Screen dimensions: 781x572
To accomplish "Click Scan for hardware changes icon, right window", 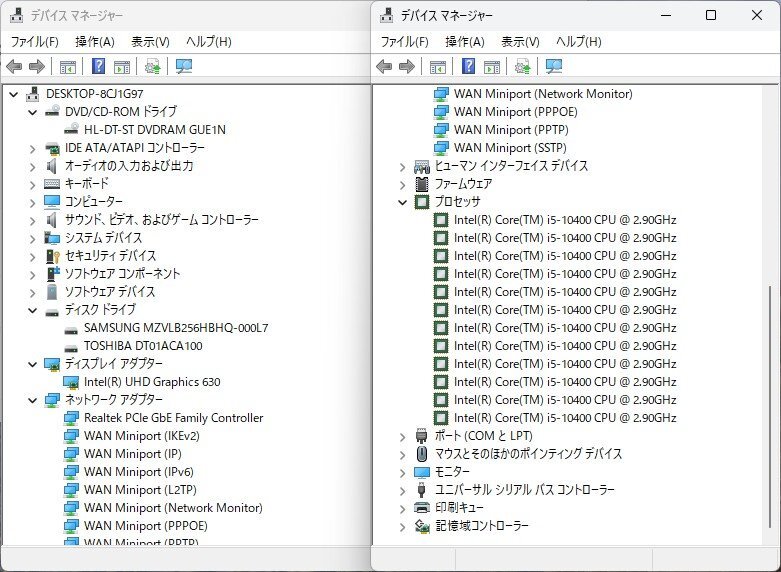I will click(554, 66).
